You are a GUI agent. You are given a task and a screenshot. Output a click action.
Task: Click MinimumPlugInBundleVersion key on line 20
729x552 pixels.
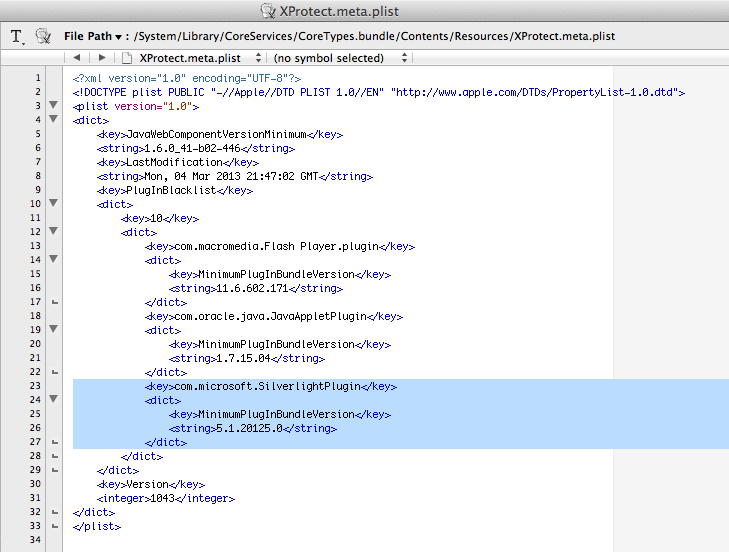[280, 344]
